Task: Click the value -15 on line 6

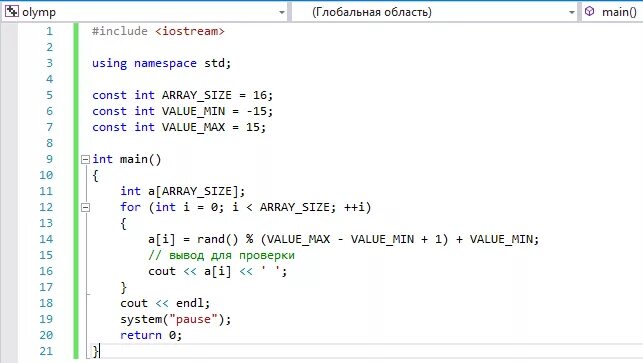Action: [x=256, y=111]
